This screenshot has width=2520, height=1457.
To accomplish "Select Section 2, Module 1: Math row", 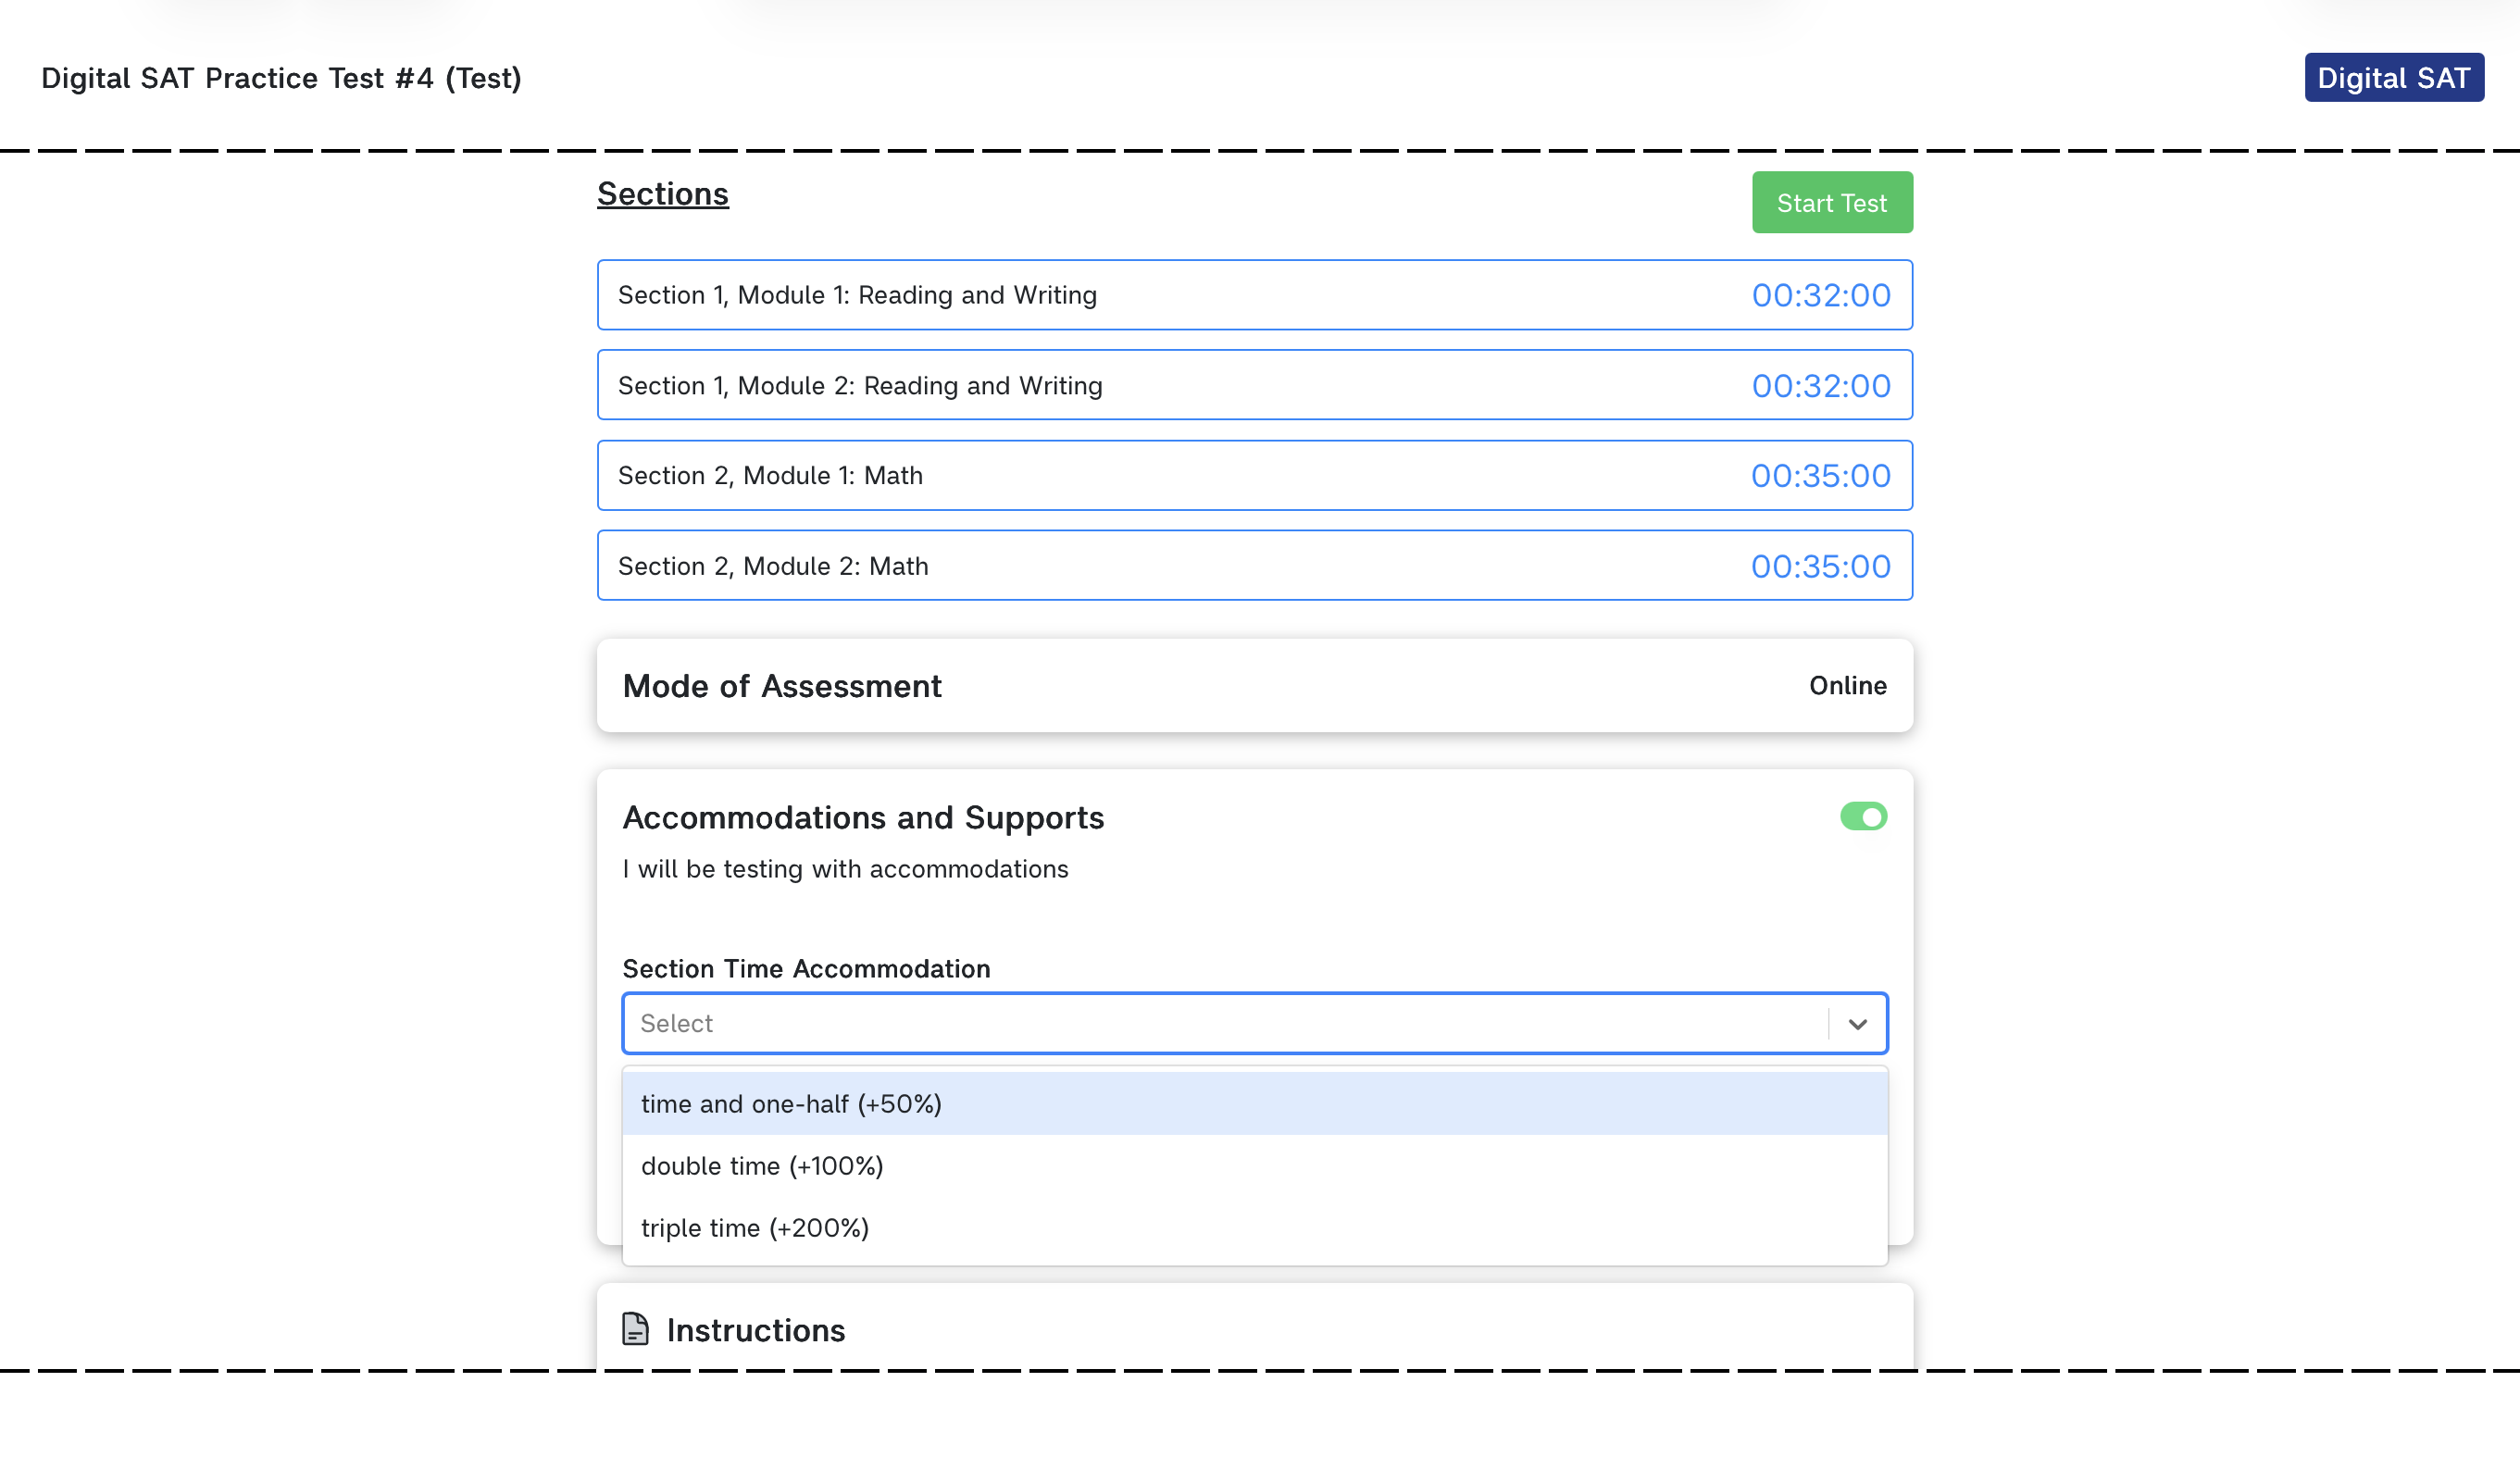I will (x=1254, y=475).
